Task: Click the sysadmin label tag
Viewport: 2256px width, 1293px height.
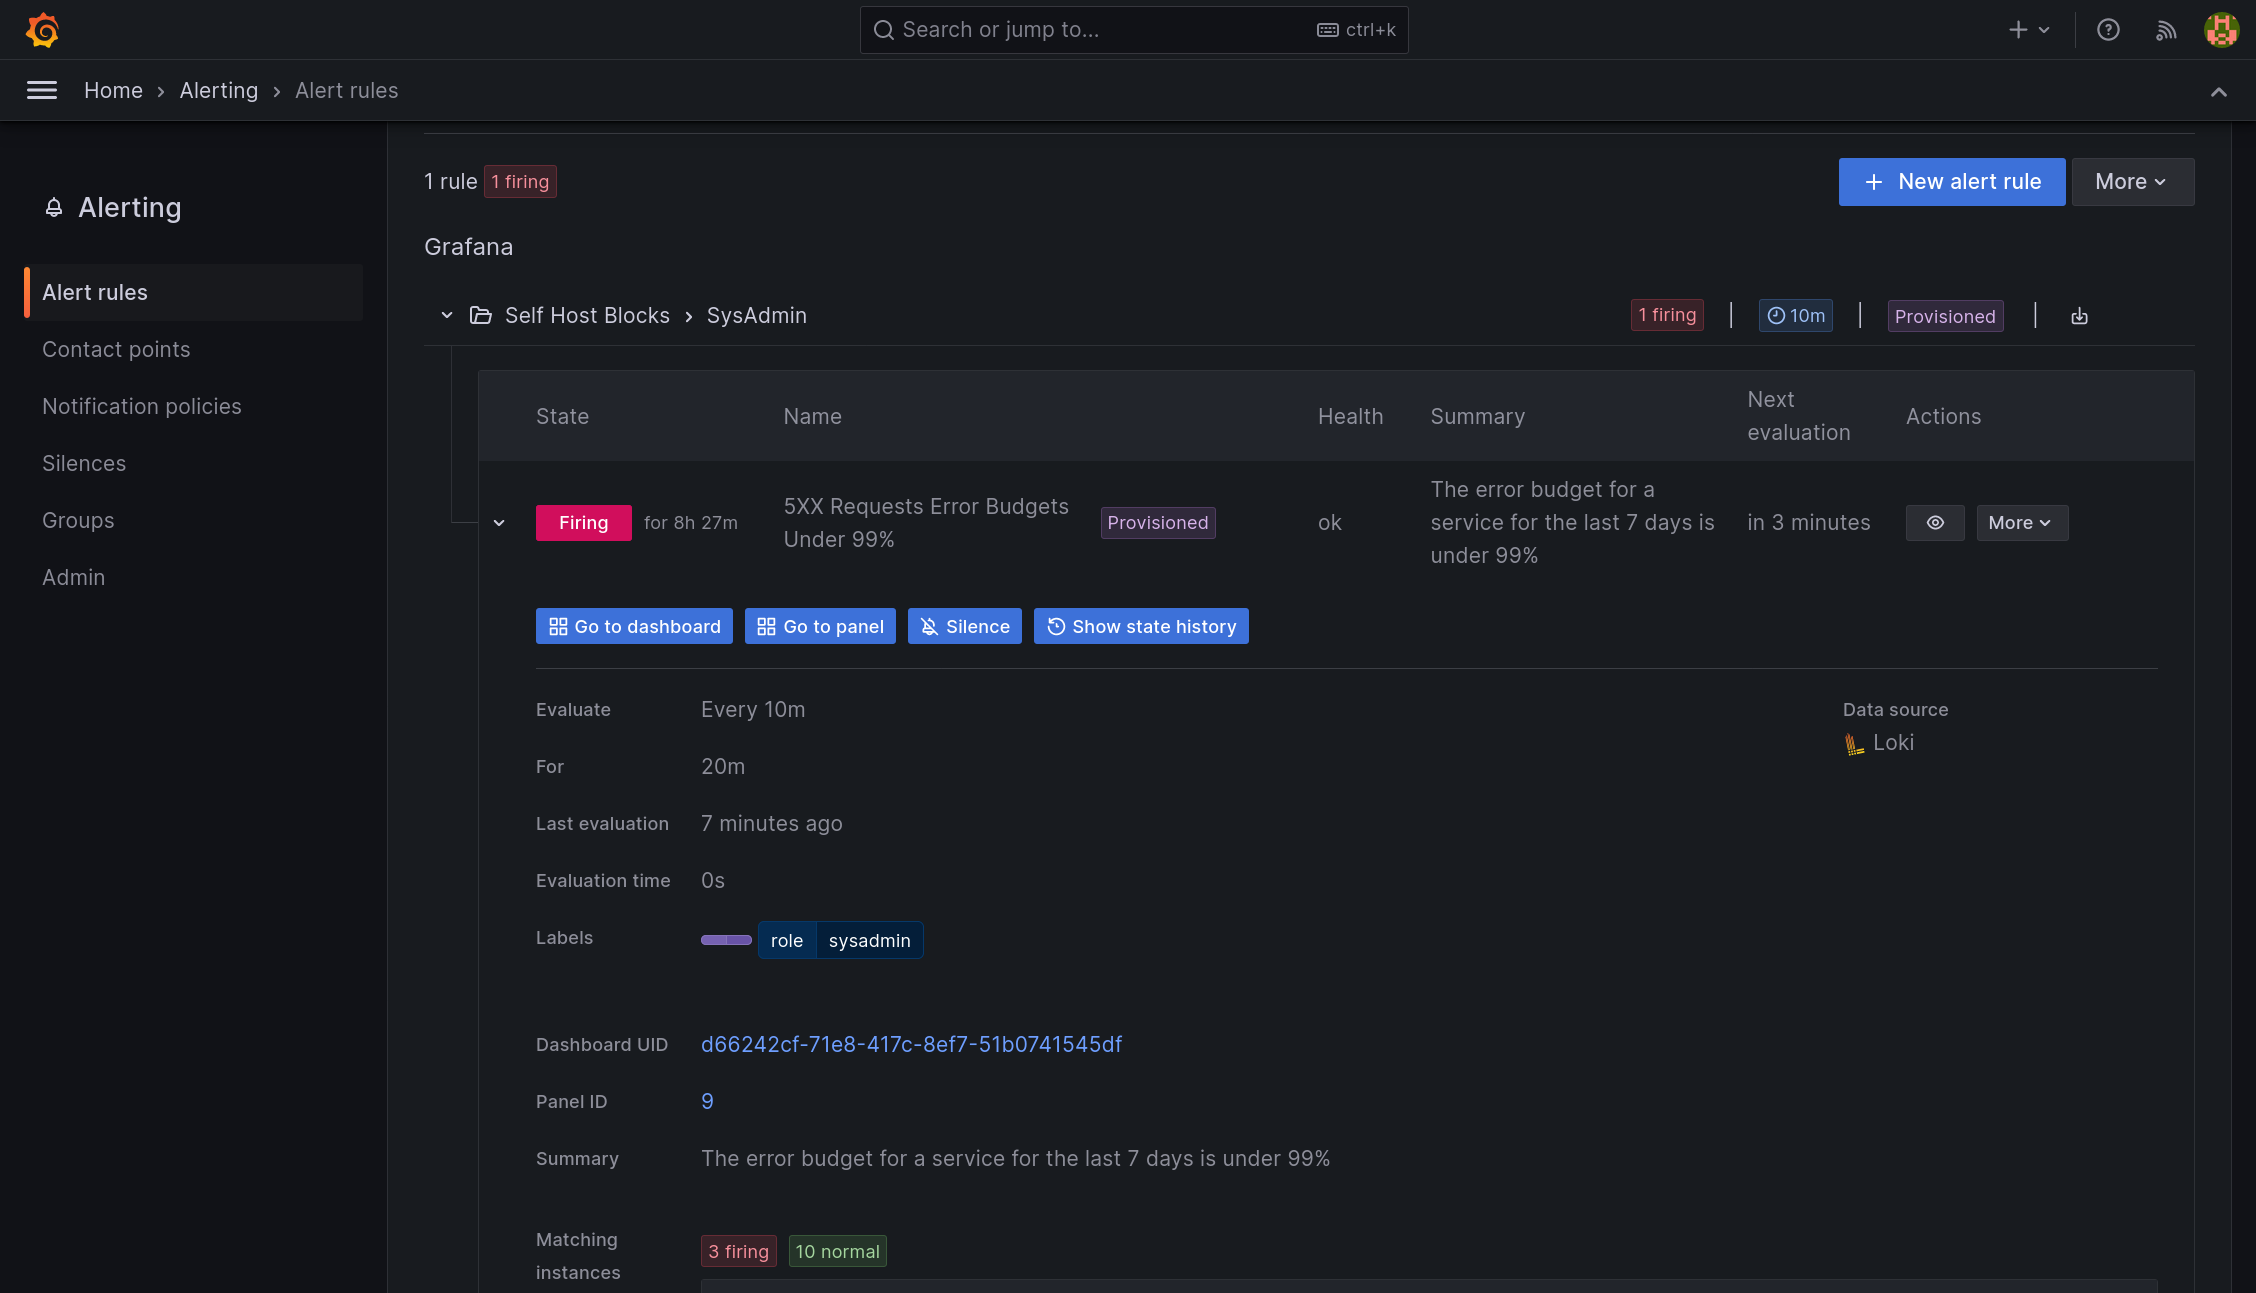Action: coord(868,940)
